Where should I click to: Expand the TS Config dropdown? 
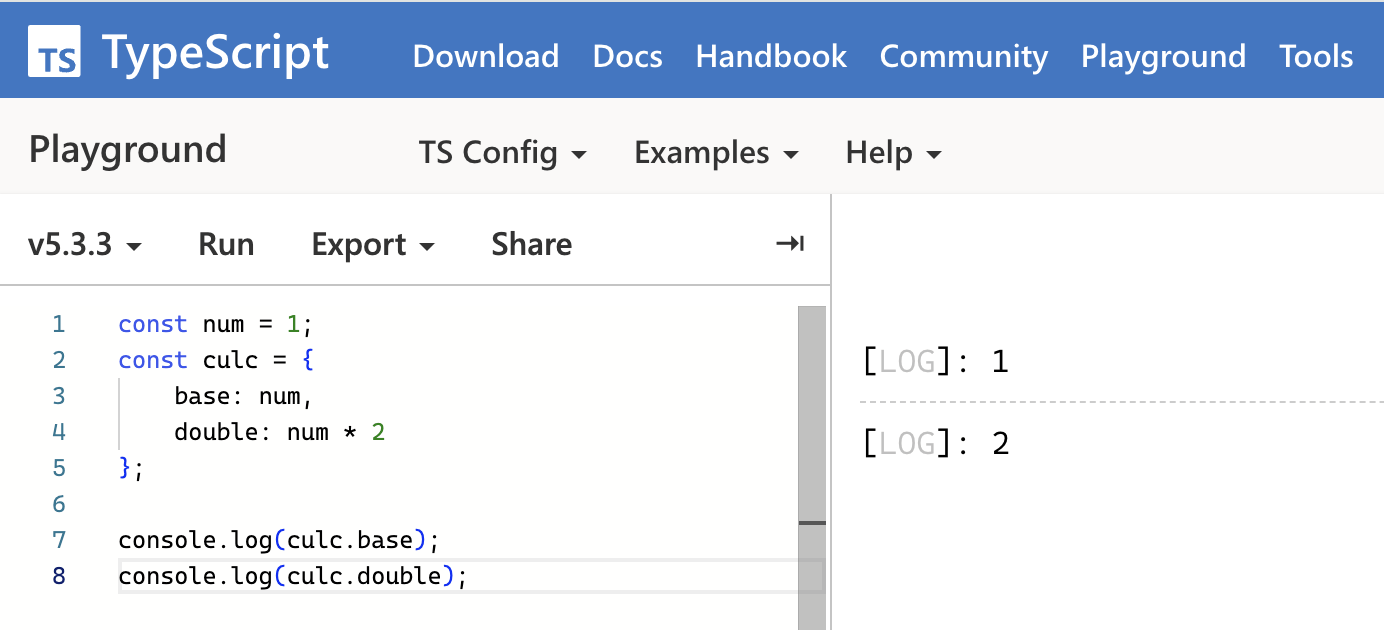503,153
